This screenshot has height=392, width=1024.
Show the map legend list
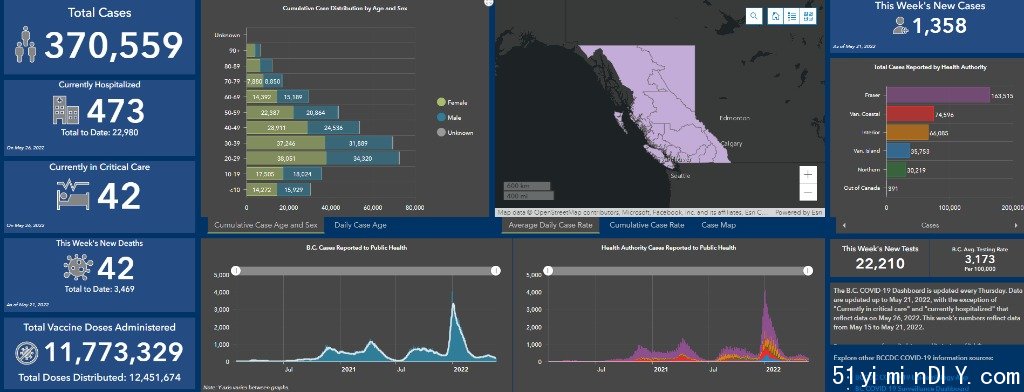pos(792,16)
